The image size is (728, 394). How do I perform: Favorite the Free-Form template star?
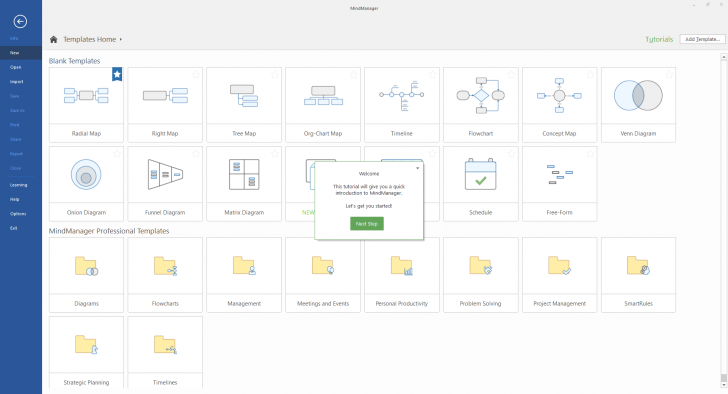pyautogui.click(x=591, y=153)
